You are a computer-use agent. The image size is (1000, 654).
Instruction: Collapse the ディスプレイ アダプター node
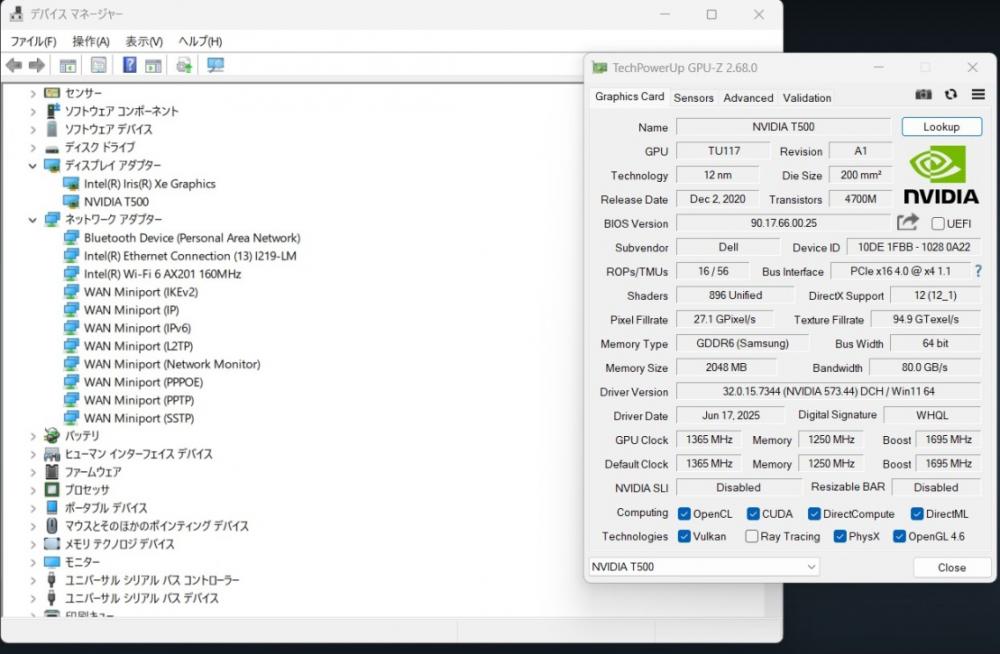(33, 166)
